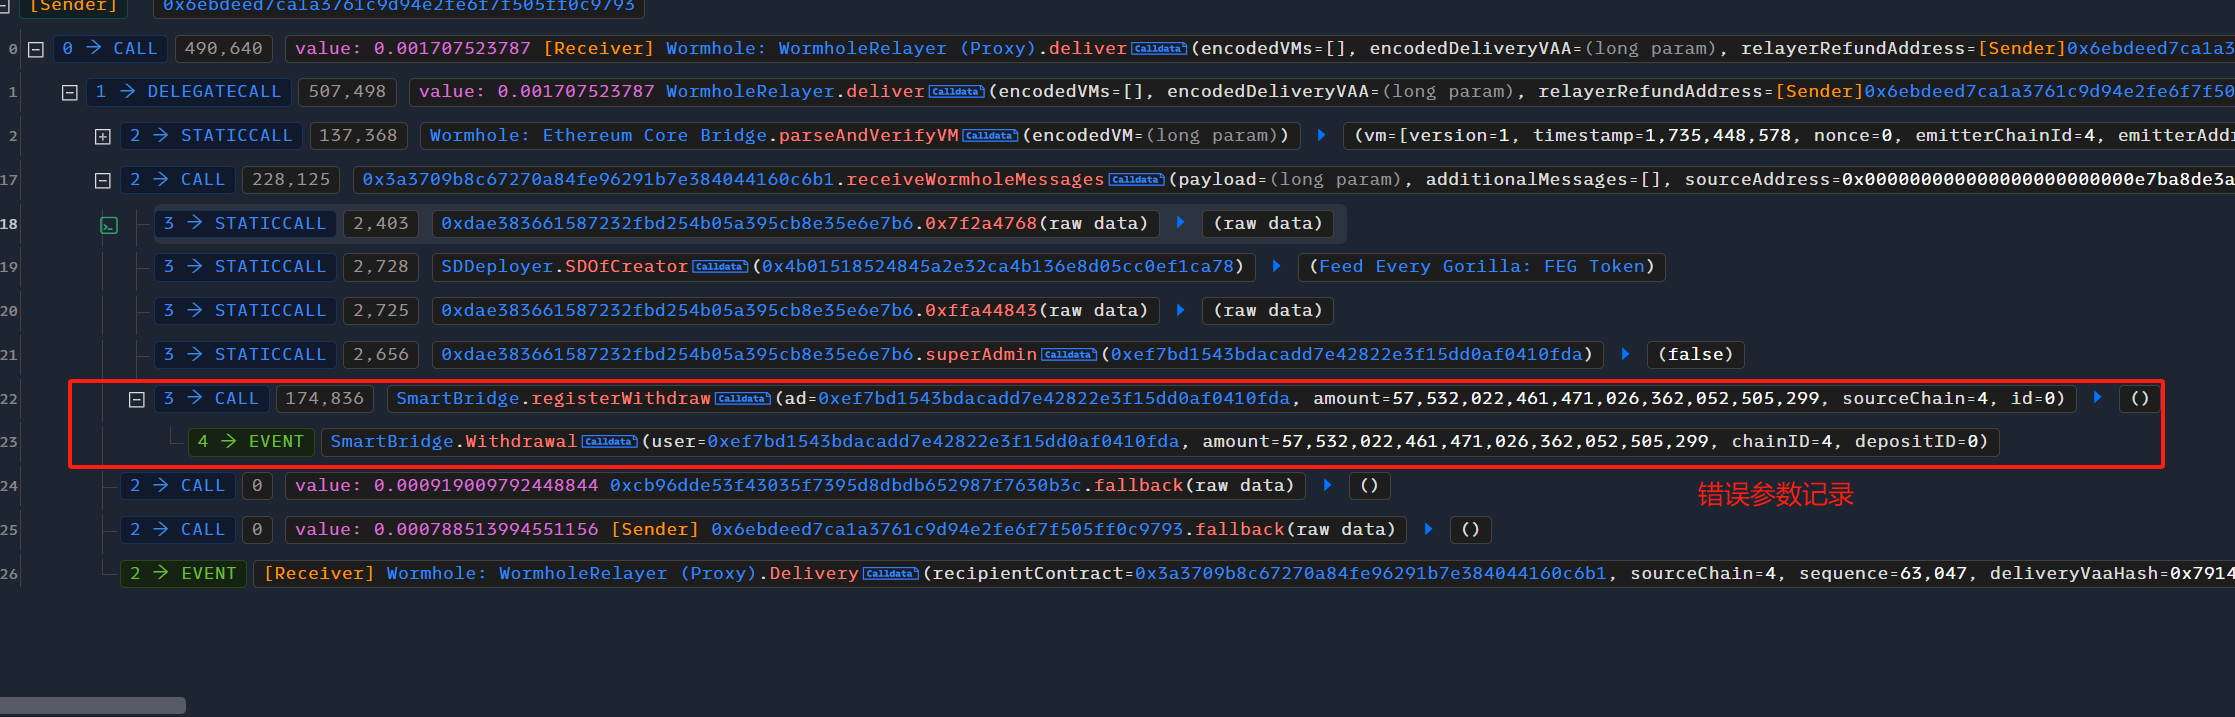Viewport: 2235px width, 717px height.
Task: Click the () return of registerWithdraw
Action: pyautogui.click(x=2140, y=399)
